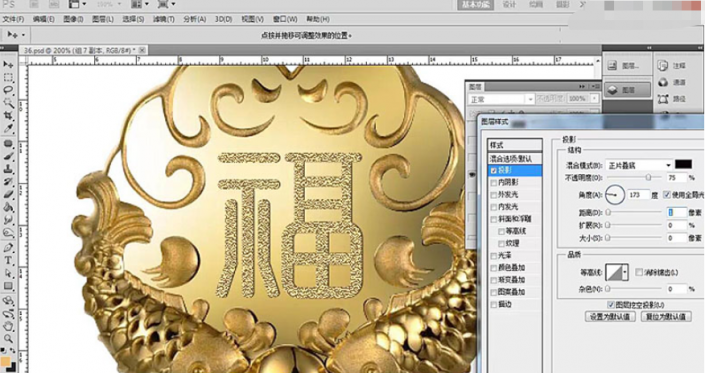Select the Eraser tool
This screenshot has height=373, width=705.
[x=8, y=195]
